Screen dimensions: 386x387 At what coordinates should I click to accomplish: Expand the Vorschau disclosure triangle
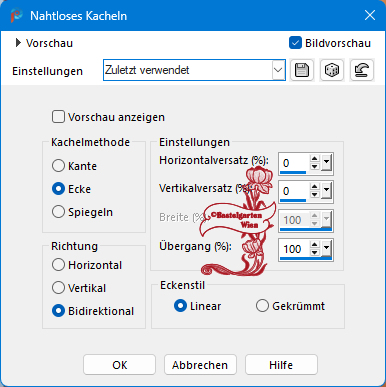pyautogui.click(x=18, y=43)
